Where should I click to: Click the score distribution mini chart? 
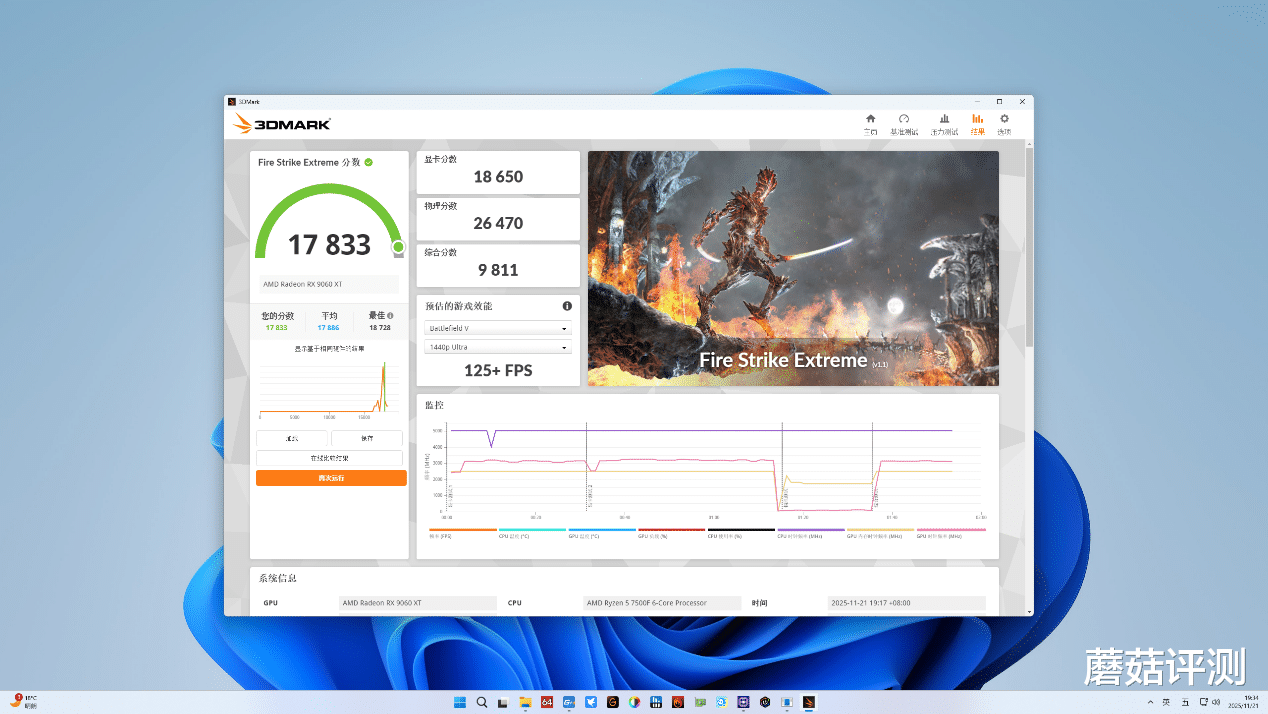point(331,388)
